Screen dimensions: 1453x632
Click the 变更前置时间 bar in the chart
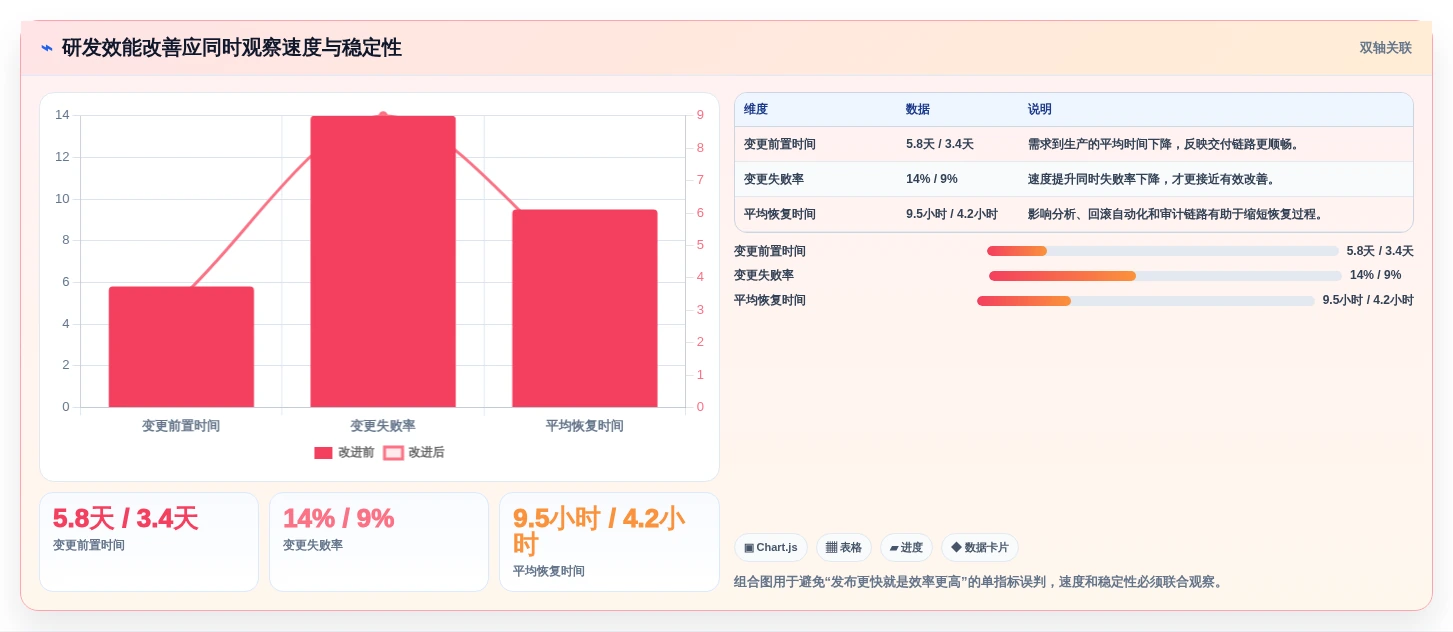181,347
